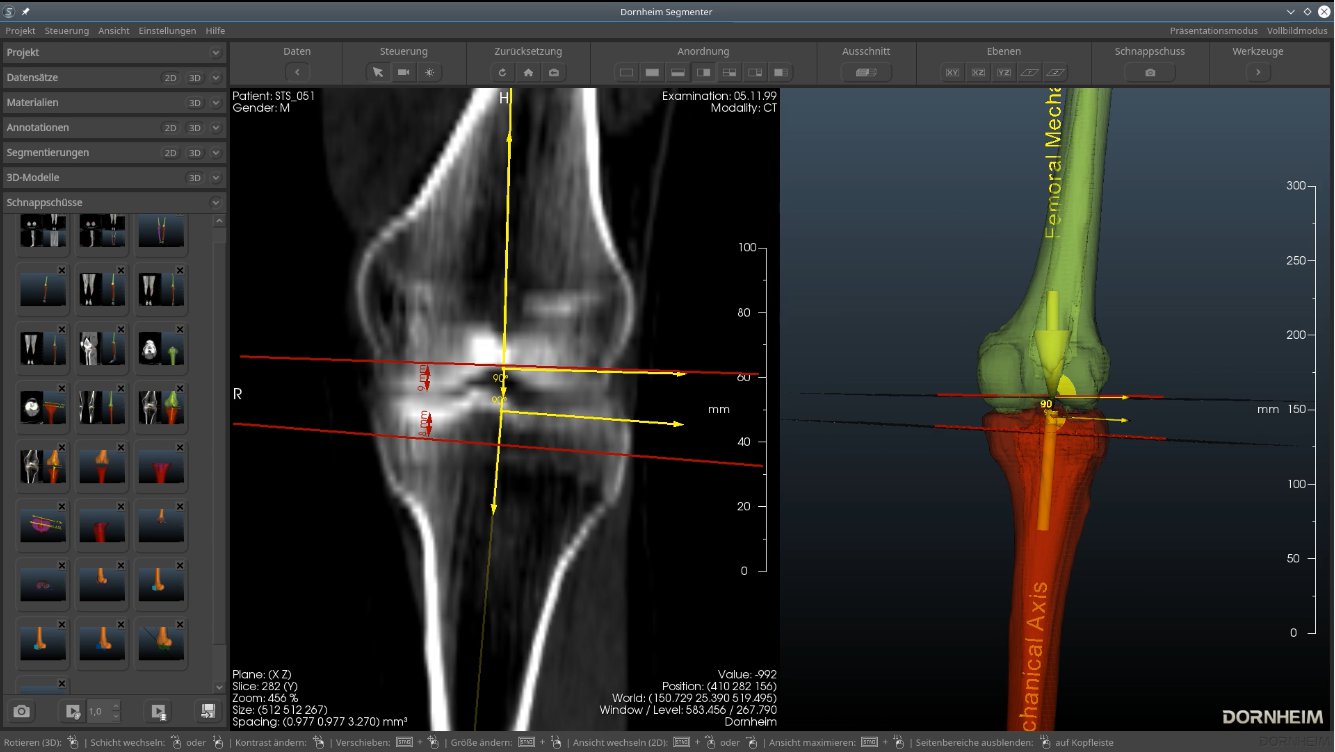Collapse the Schnappschüsse panel chevron
This screenshot has height=752, width=1335.
coord(216,202)
